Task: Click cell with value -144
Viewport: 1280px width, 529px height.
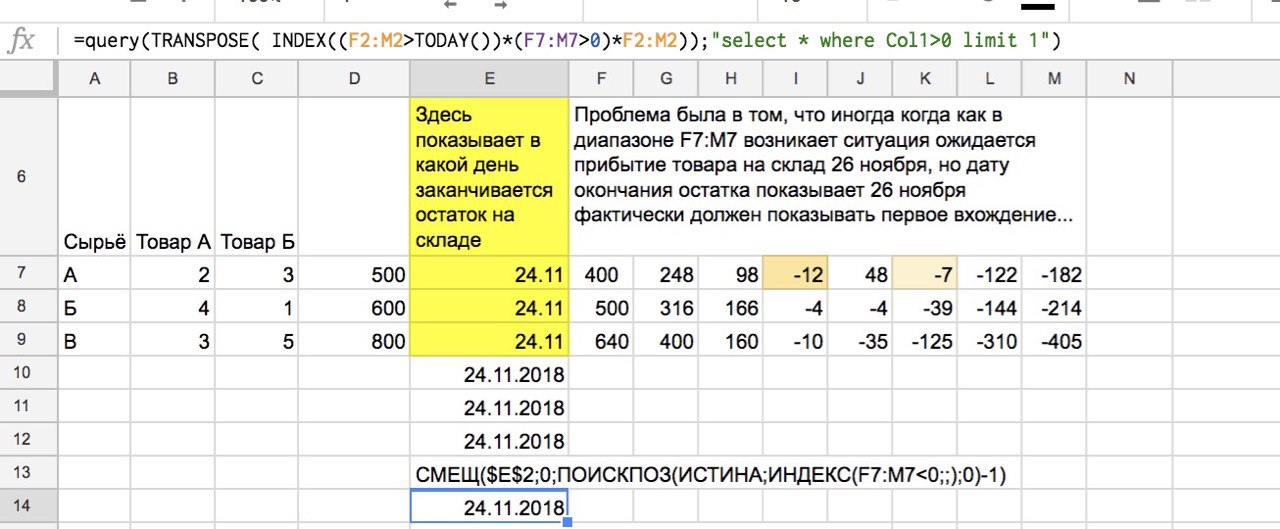Action: point(990,307)
